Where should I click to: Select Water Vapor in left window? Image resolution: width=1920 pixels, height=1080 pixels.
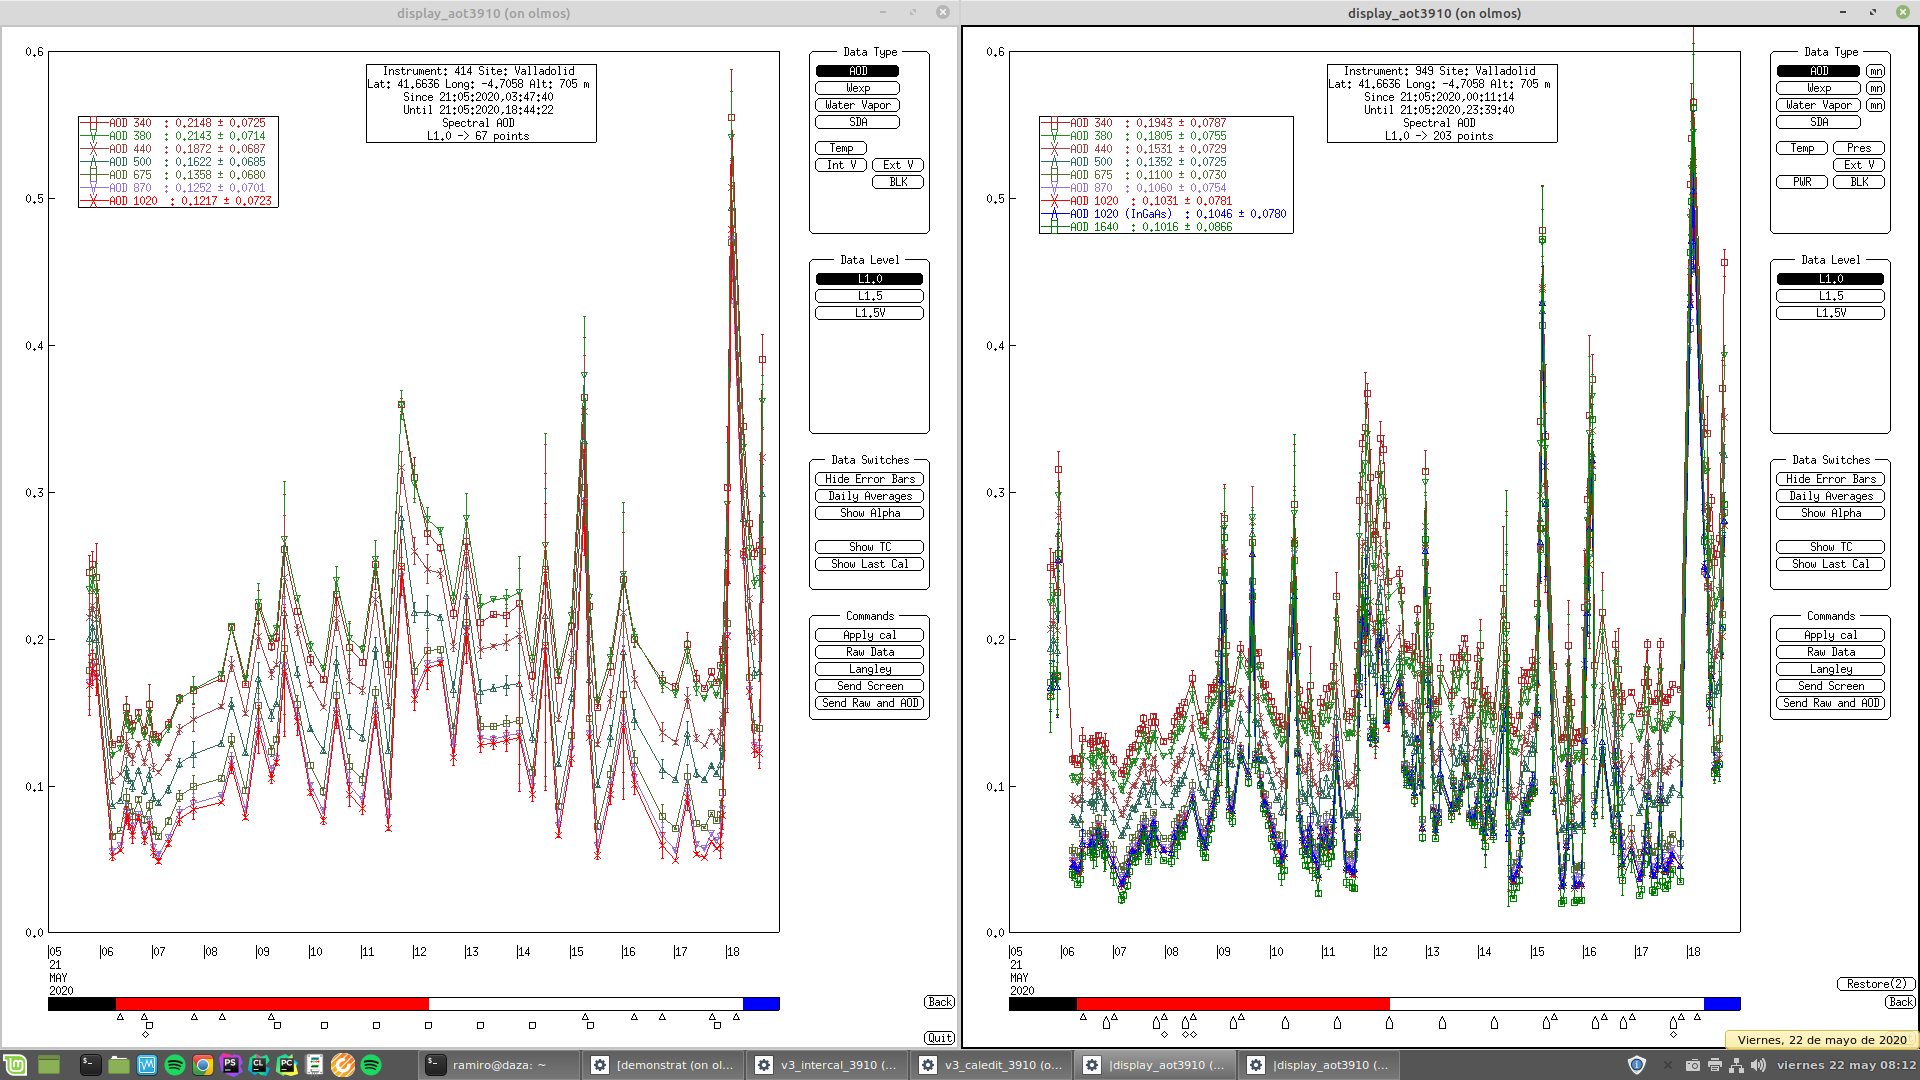[858, 105]
